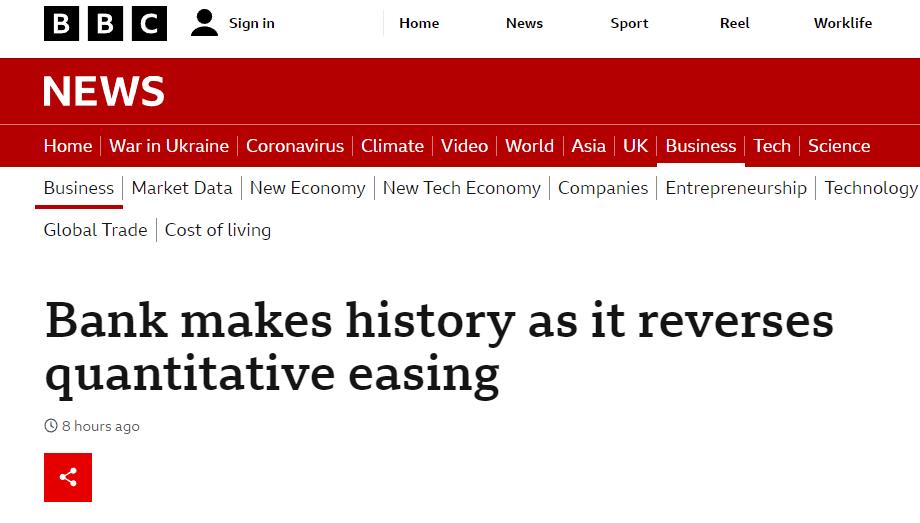The image size is (920, 523).
Task: Open Global Trade sub-tab
Action: 96,230
